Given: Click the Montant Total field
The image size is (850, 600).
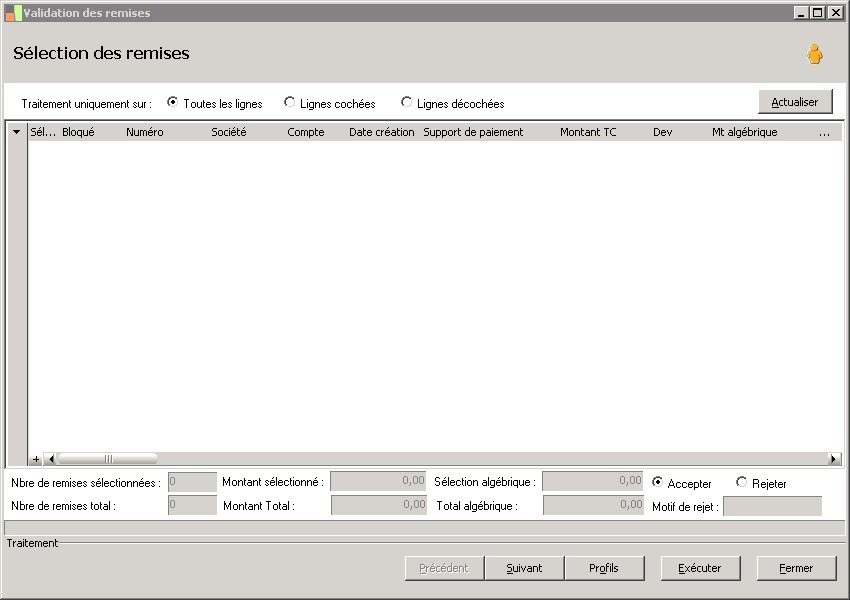Looking at the screenshot, I should pos(378,505).
